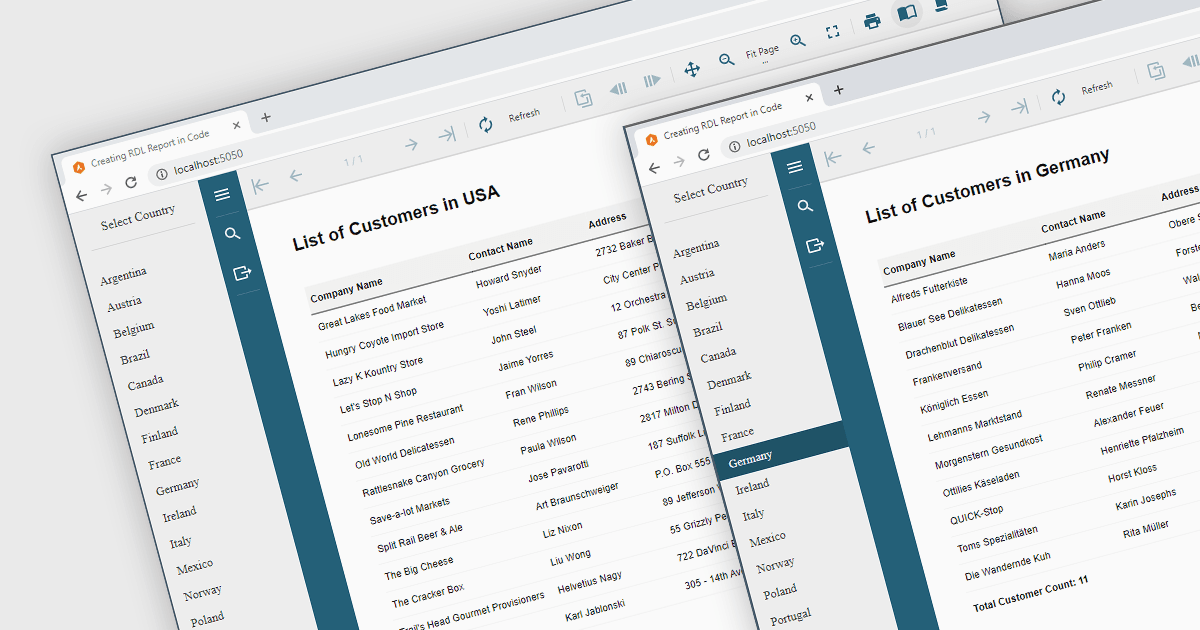Go to previous page in USA window
Image resolution: width=1200 pixels, height=630 pixels.
[295, 176]
